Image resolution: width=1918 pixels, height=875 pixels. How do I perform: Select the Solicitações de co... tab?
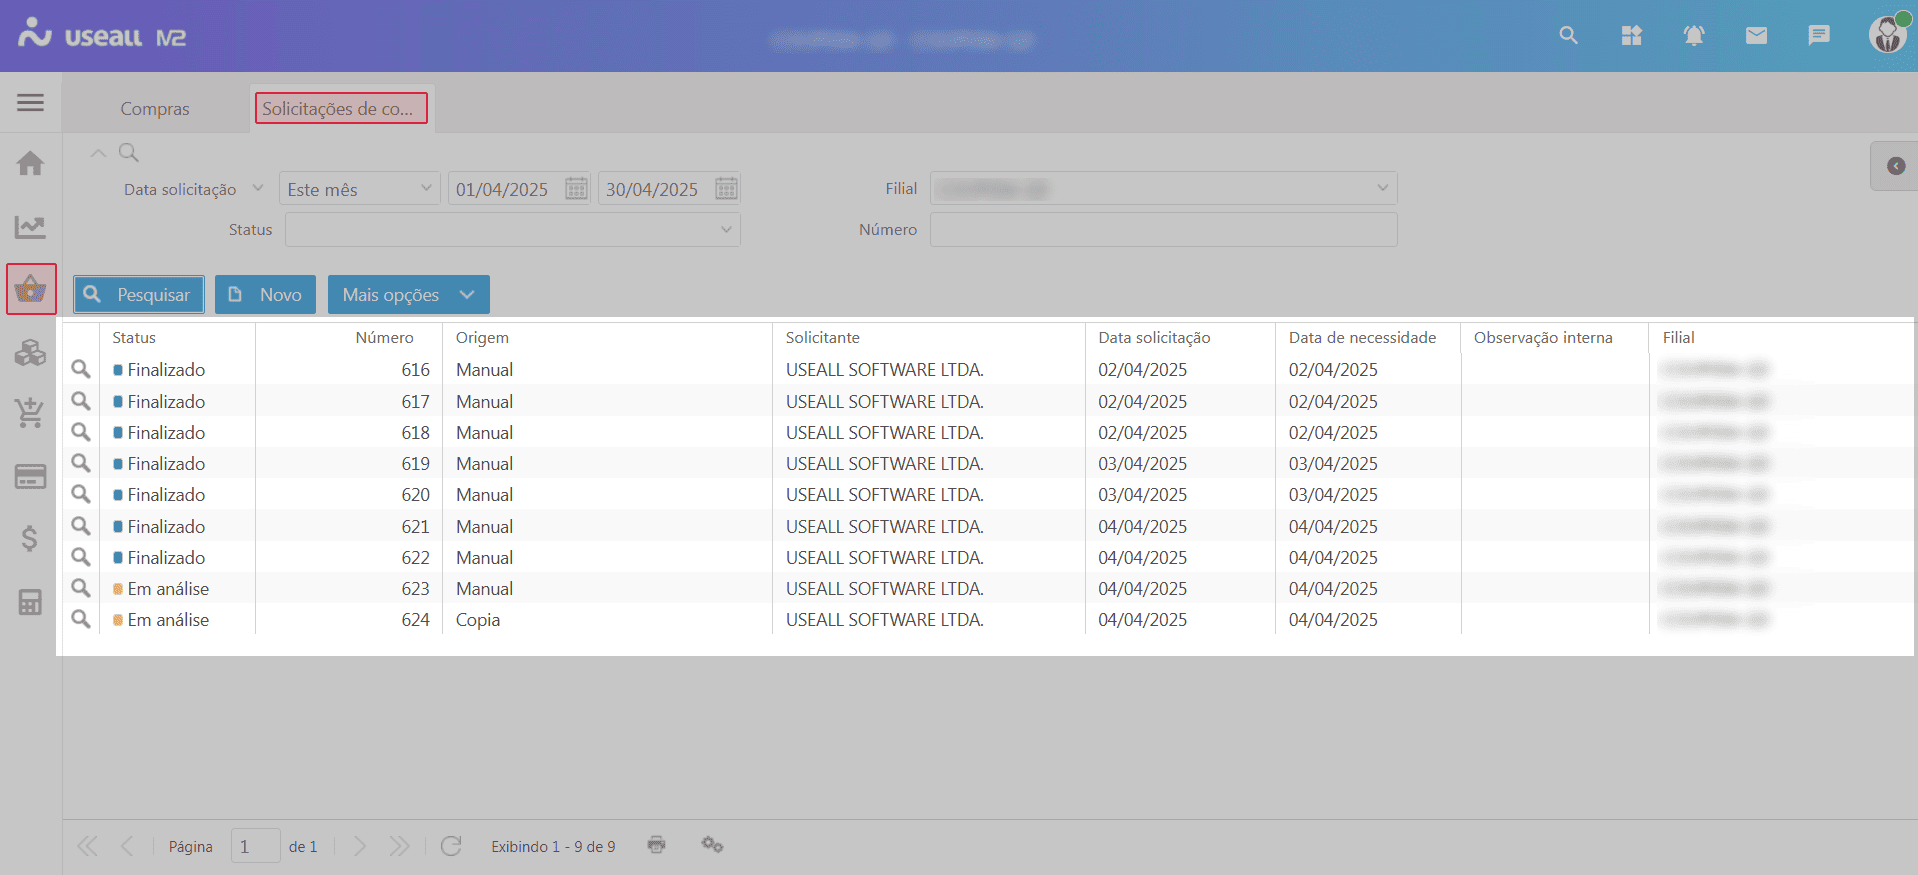tap(340, 108)
